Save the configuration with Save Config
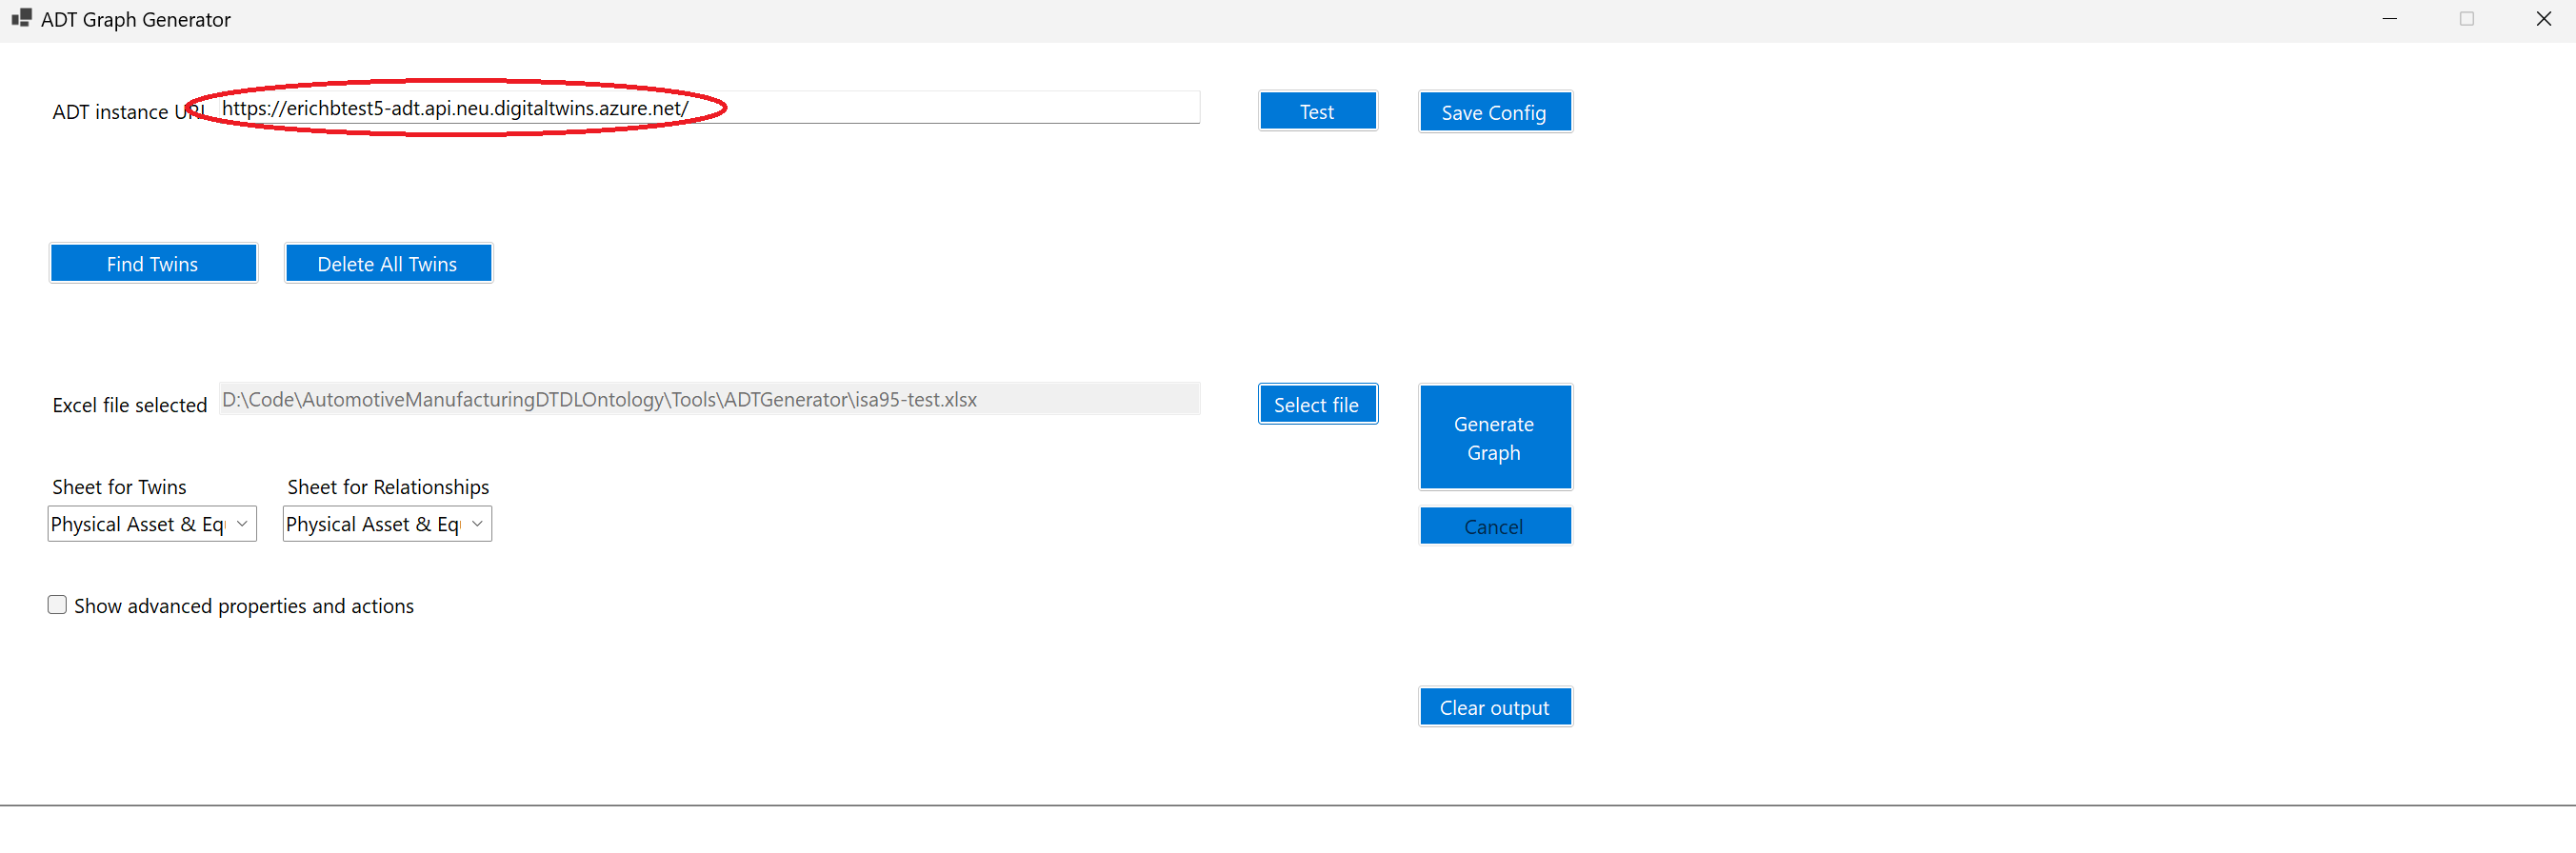This screenshot has height=853, width=2576. pos(1494,112)
